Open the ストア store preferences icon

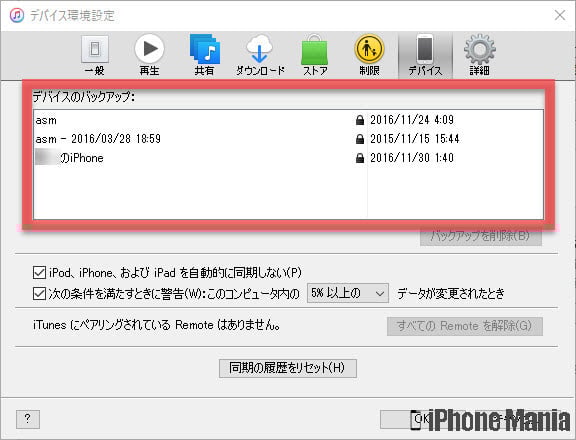(x=315, y=56)
